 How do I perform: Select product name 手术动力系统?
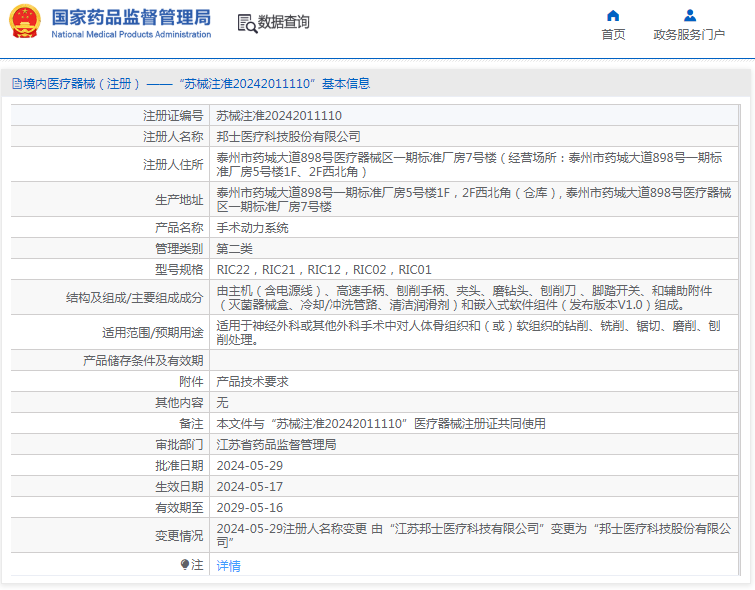(252, 228)
